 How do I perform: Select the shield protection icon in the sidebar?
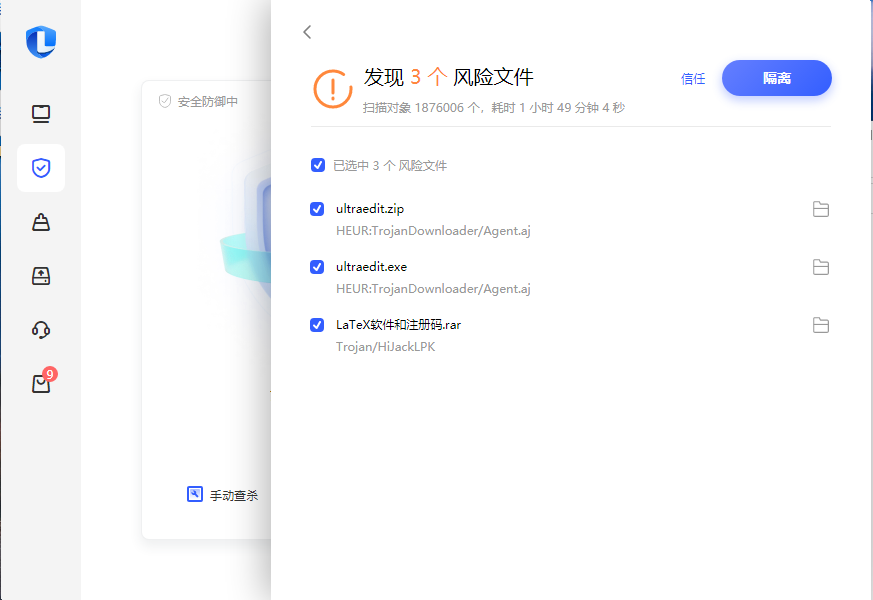pos(40,168)
